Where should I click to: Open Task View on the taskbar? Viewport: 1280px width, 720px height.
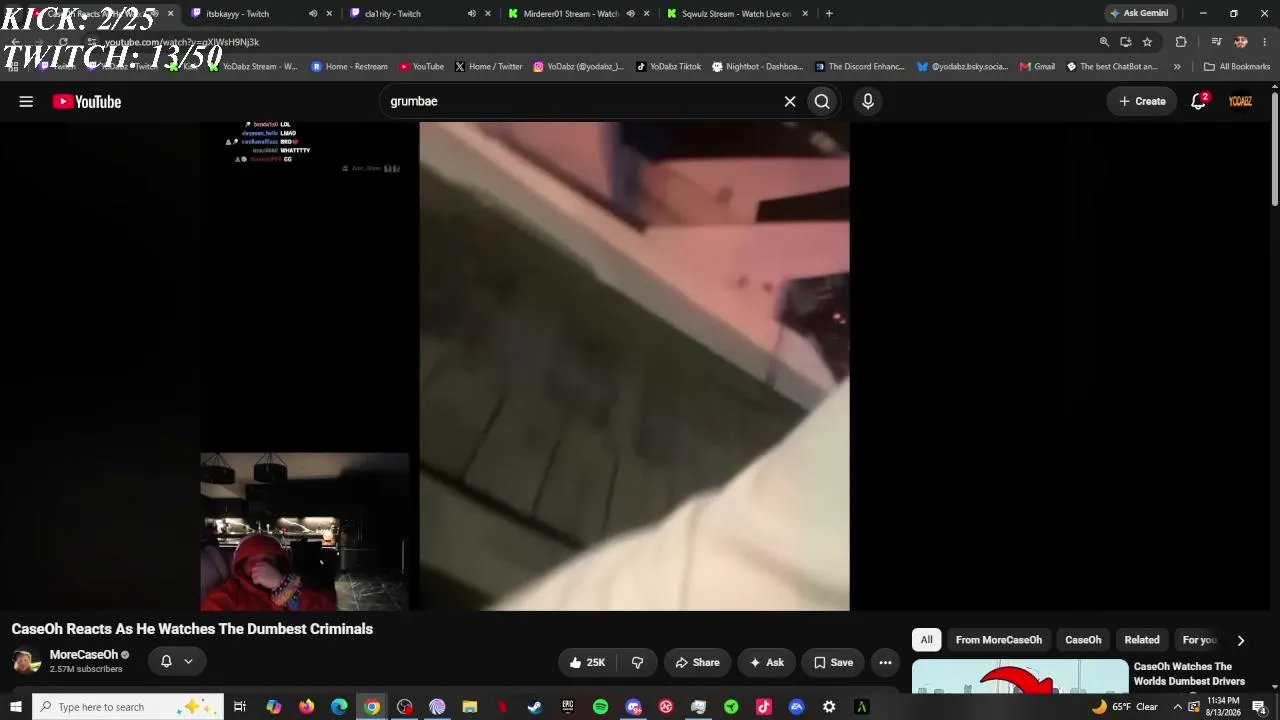pyautogui.click(x=240, y=707)
